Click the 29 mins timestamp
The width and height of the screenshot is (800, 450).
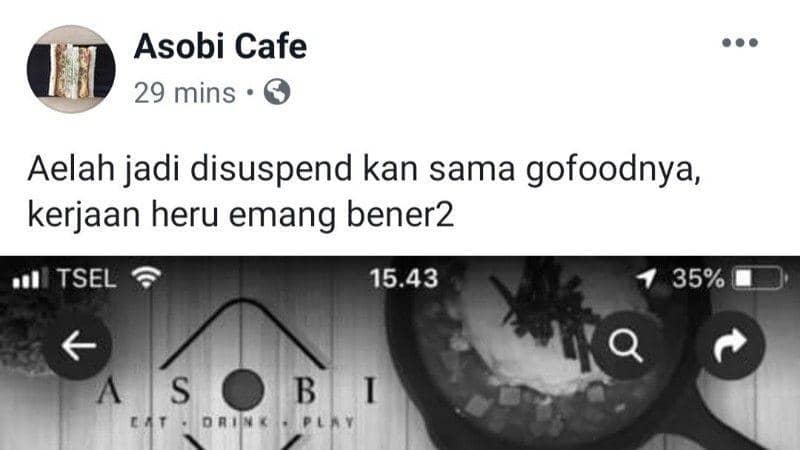point(185,93)
